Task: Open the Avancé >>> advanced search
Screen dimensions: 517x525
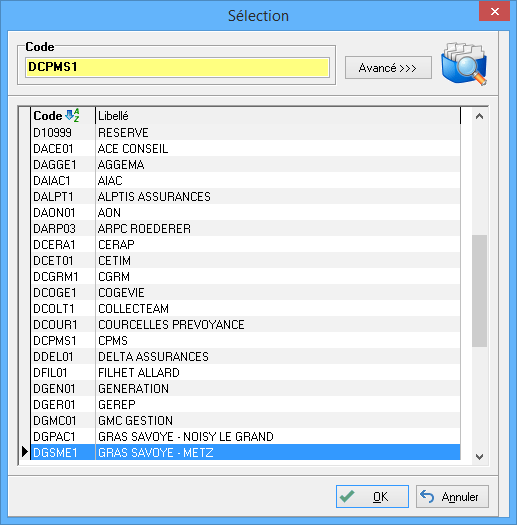Action: point(388,68)
